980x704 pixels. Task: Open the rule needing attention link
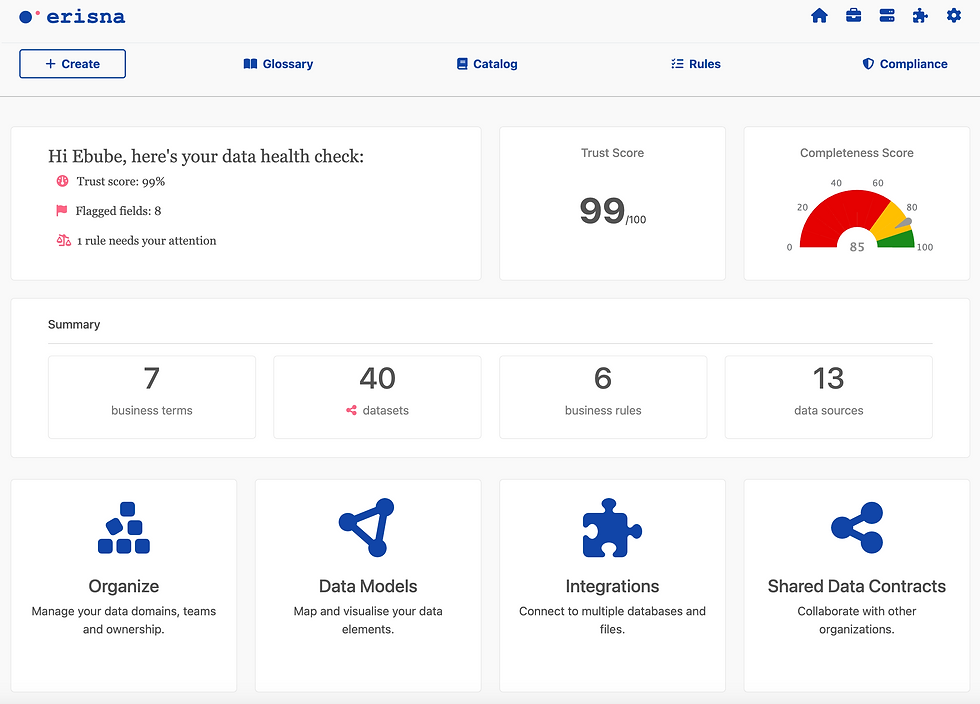pyautogui.click(x=146, y=241)
